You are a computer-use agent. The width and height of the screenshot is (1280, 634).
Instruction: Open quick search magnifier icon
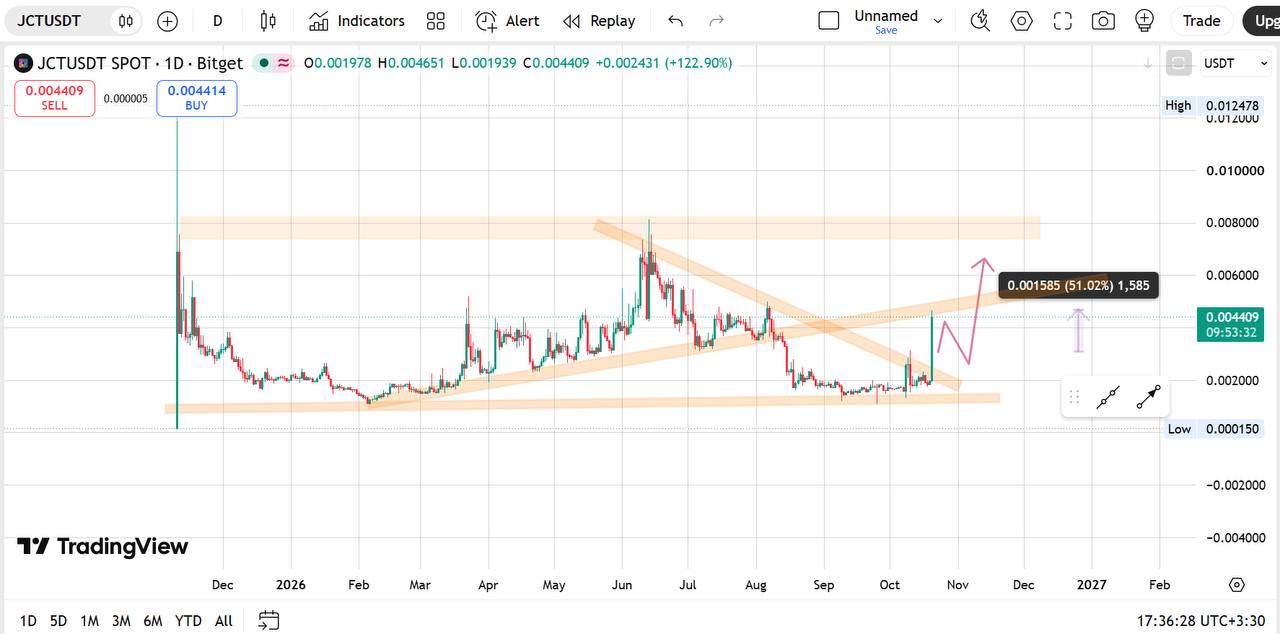click(980, 20)
